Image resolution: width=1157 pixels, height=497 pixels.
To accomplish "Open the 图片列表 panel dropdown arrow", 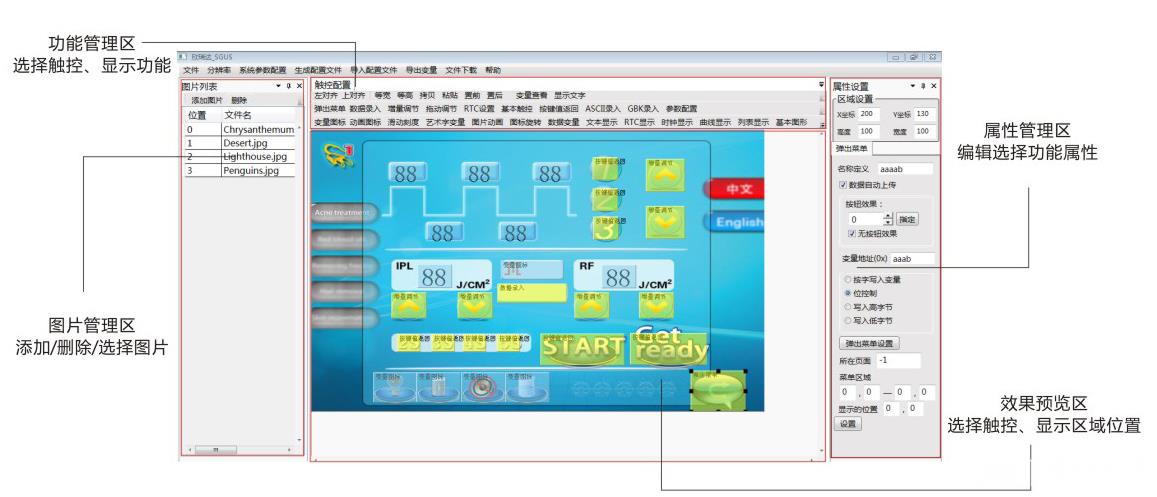I will [x=278, y=87].
